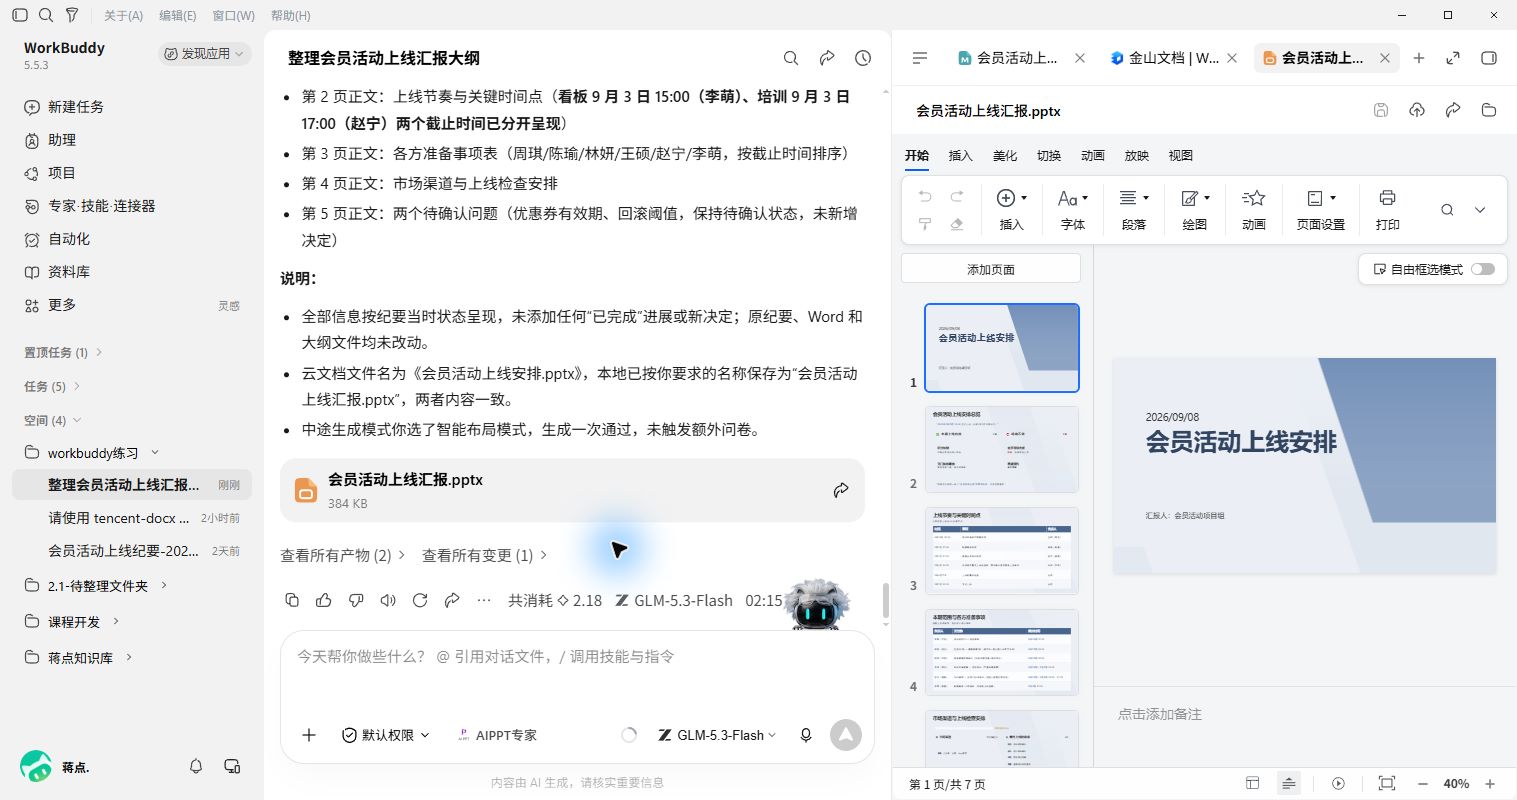Open the 页面设置 page setup dropdown
The height and width of the screenshot is (800, 1517).
[1321, 210]
